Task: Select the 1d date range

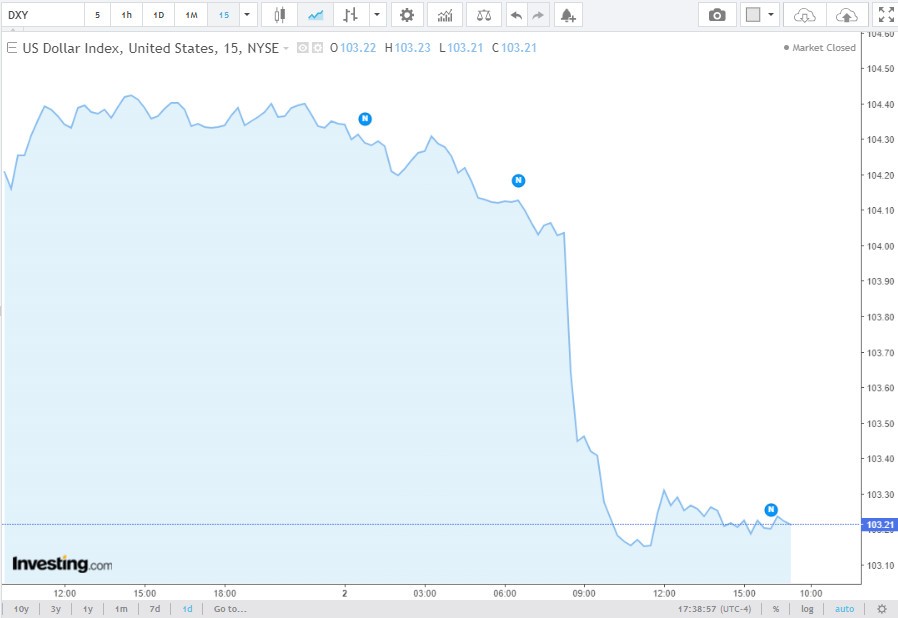Action: (x=187, y=609)
